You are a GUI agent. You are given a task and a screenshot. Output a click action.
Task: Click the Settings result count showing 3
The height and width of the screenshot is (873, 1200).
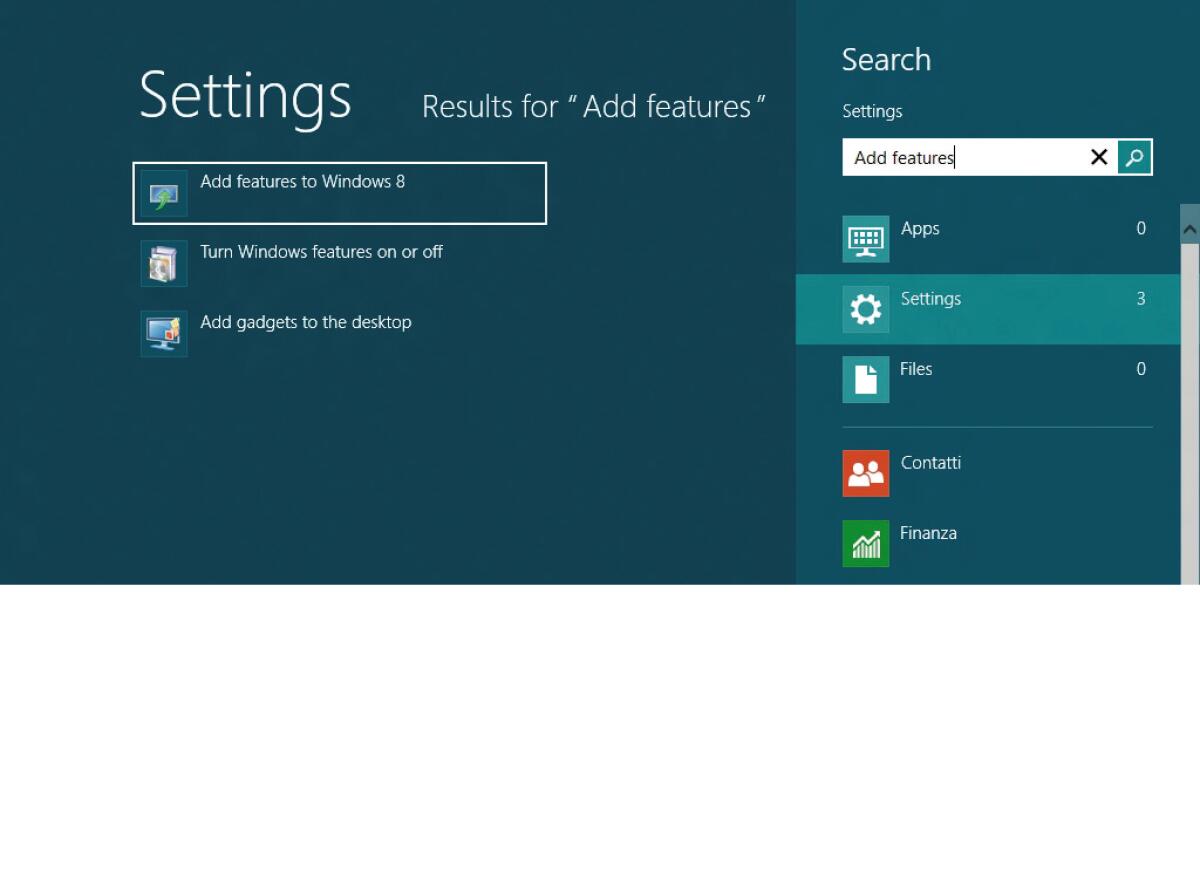pos(1141,298)
